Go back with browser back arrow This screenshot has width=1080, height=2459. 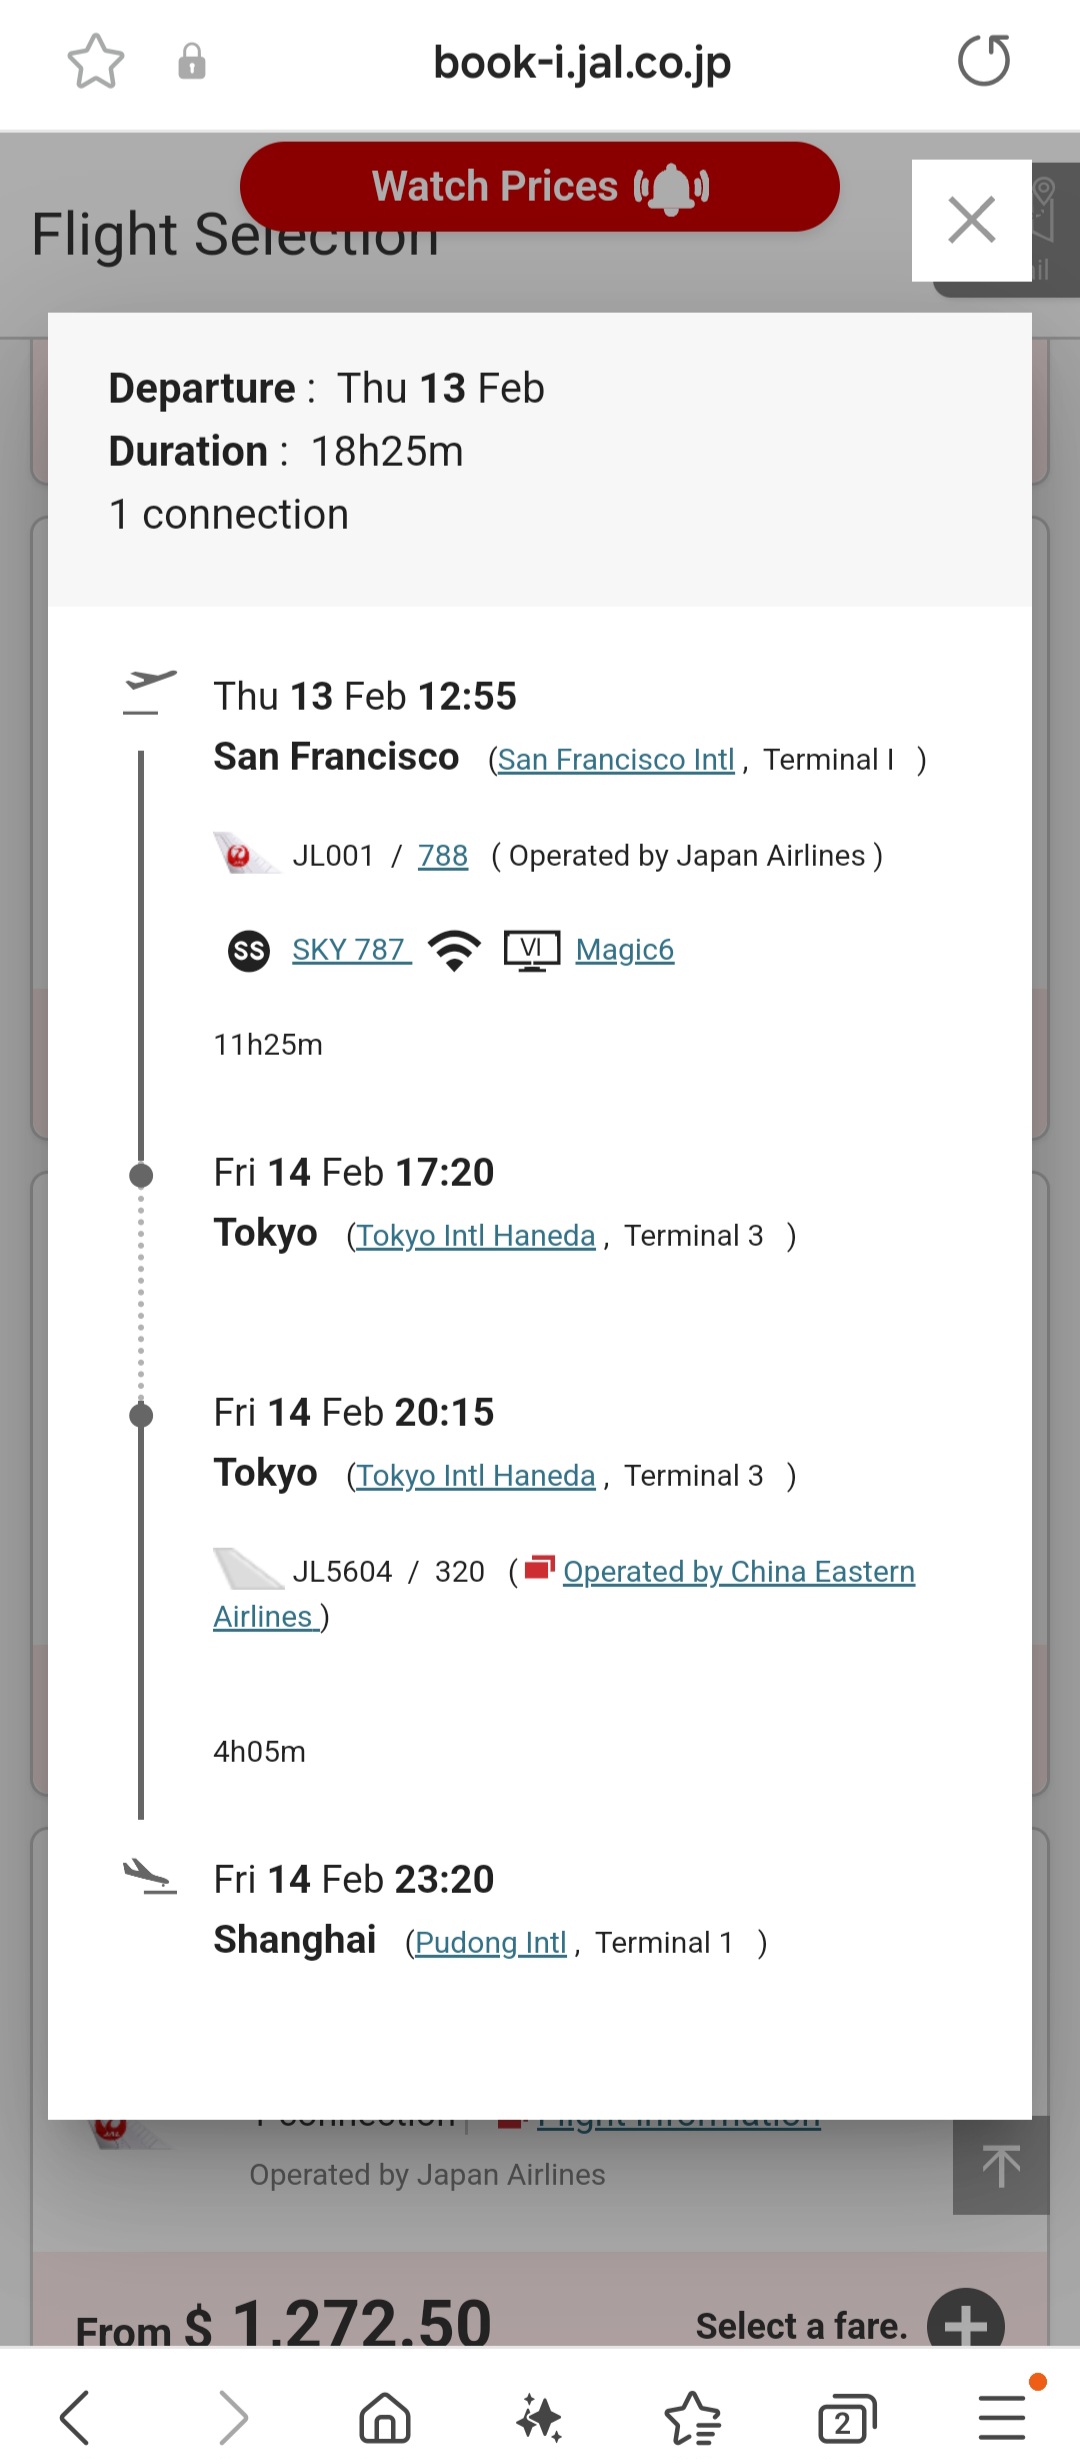[x=76, y=2418]
